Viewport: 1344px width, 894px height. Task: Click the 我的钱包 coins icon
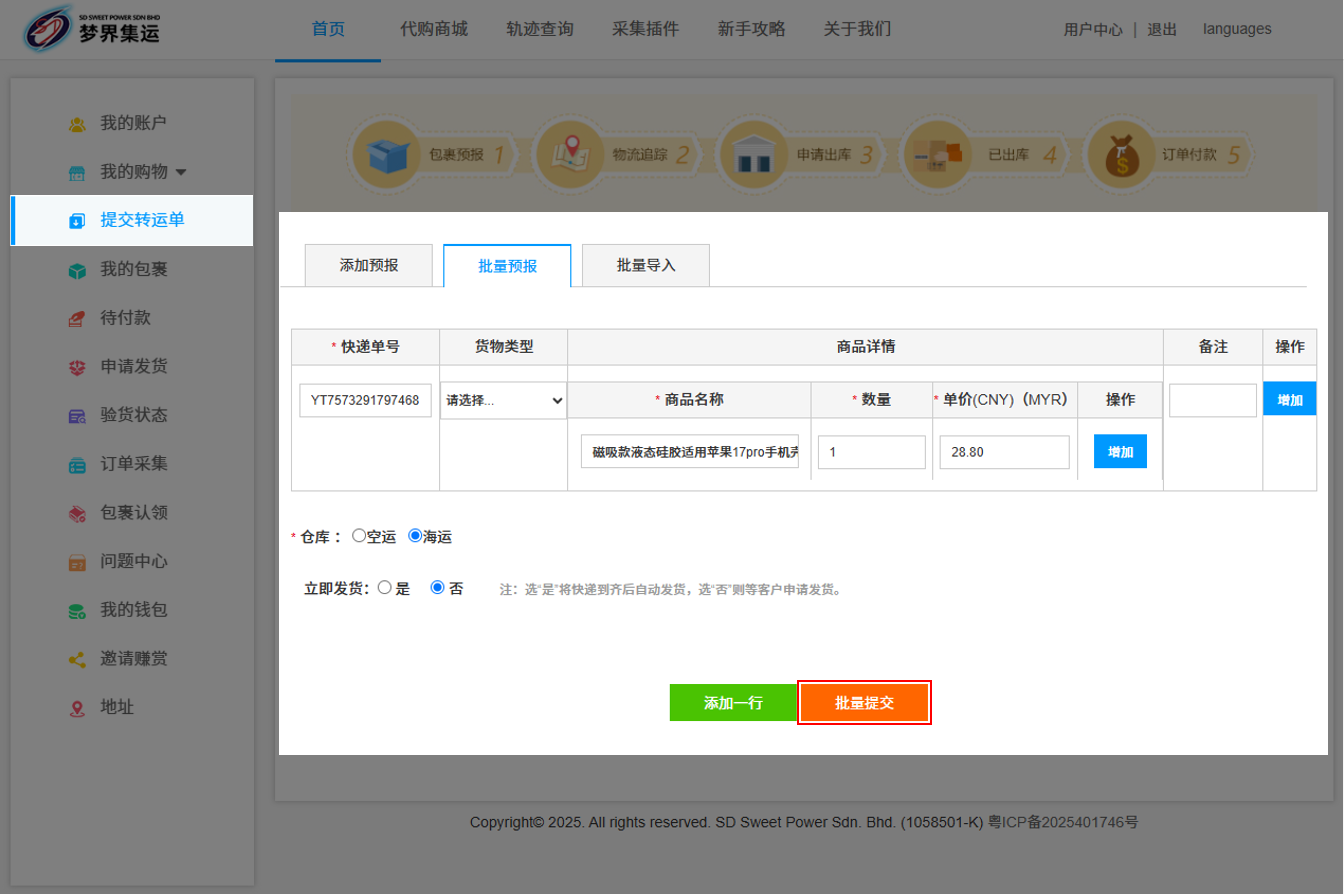click(77, 611)
